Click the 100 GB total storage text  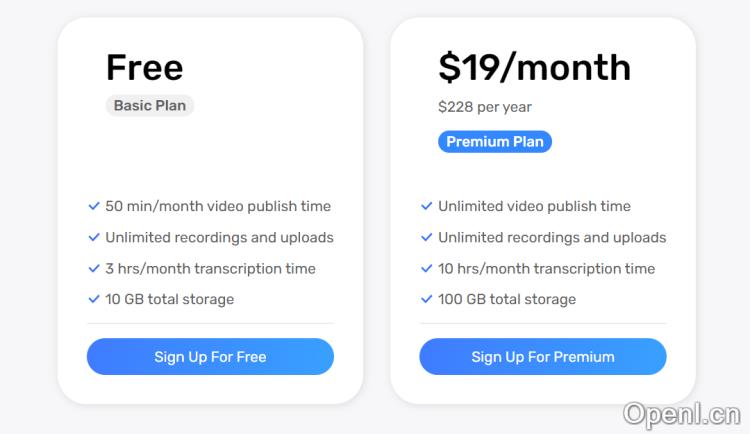coord(507,299)
